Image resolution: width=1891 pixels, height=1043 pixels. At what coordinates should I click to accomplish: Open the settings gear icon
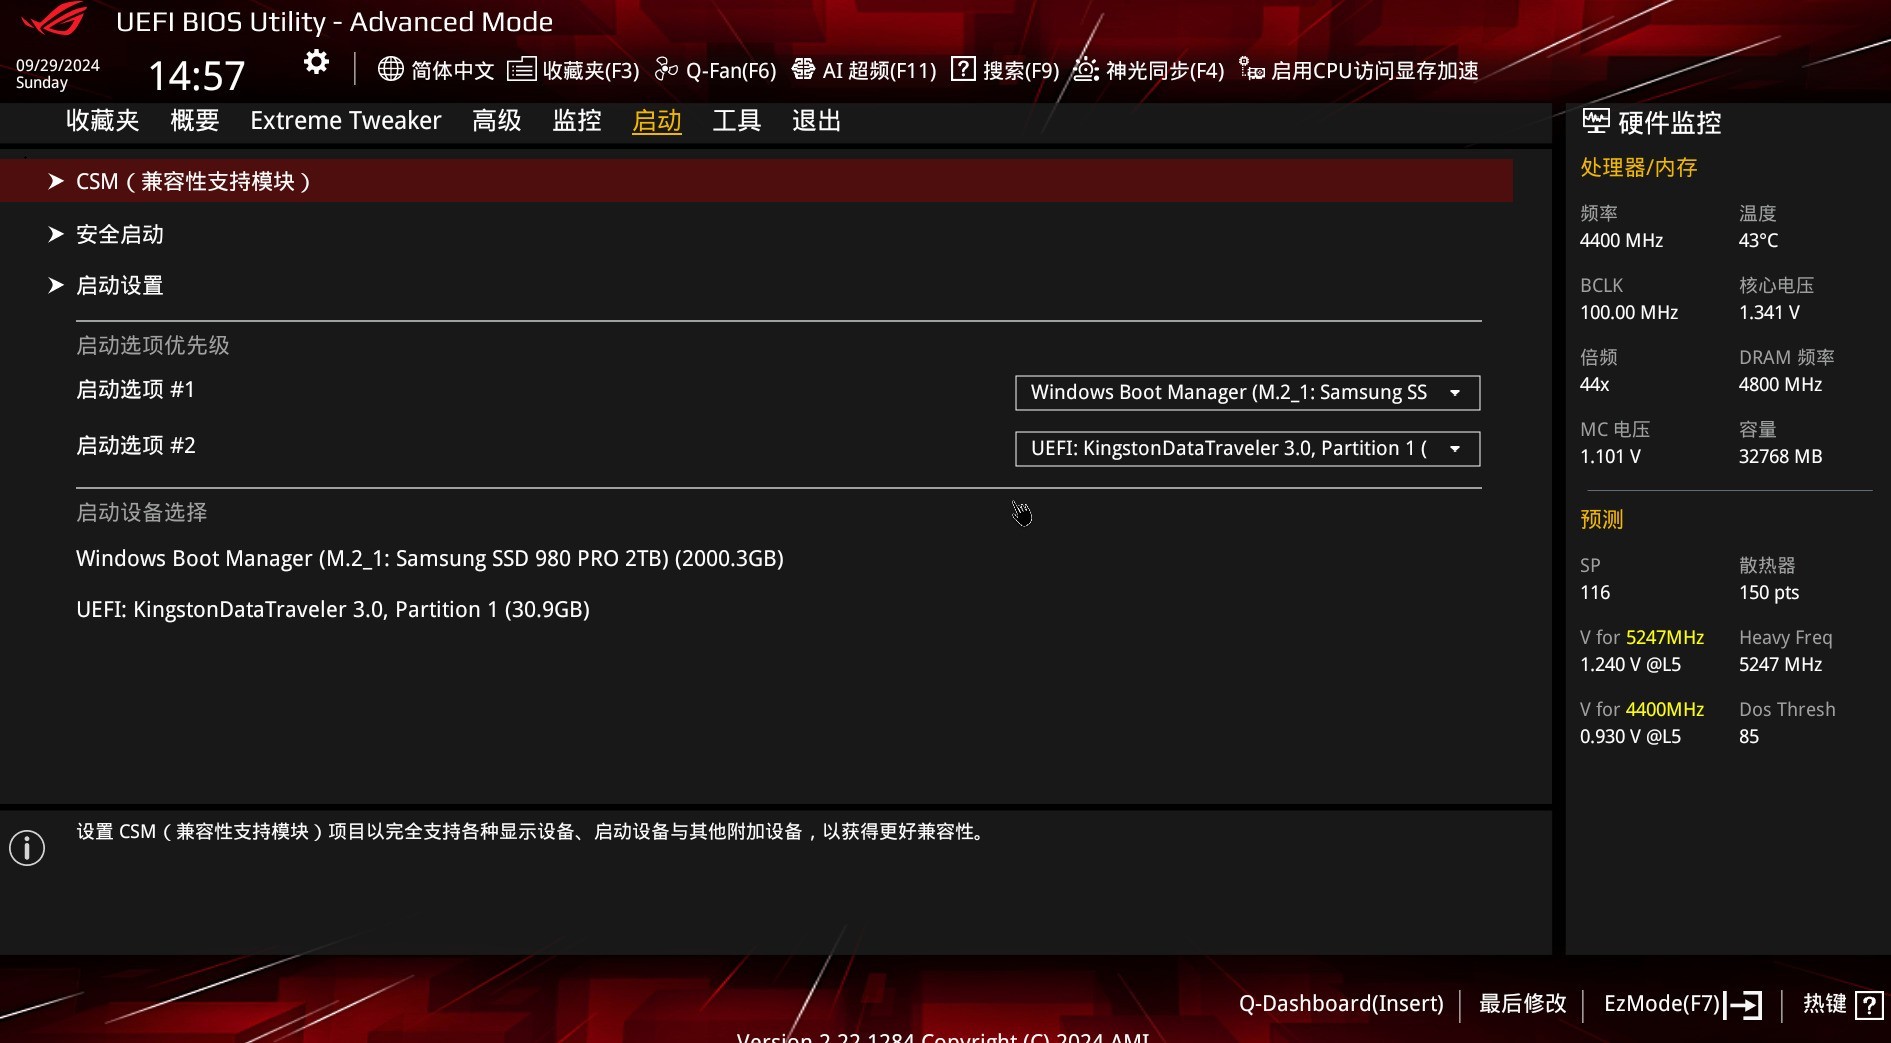pos(316,62)
